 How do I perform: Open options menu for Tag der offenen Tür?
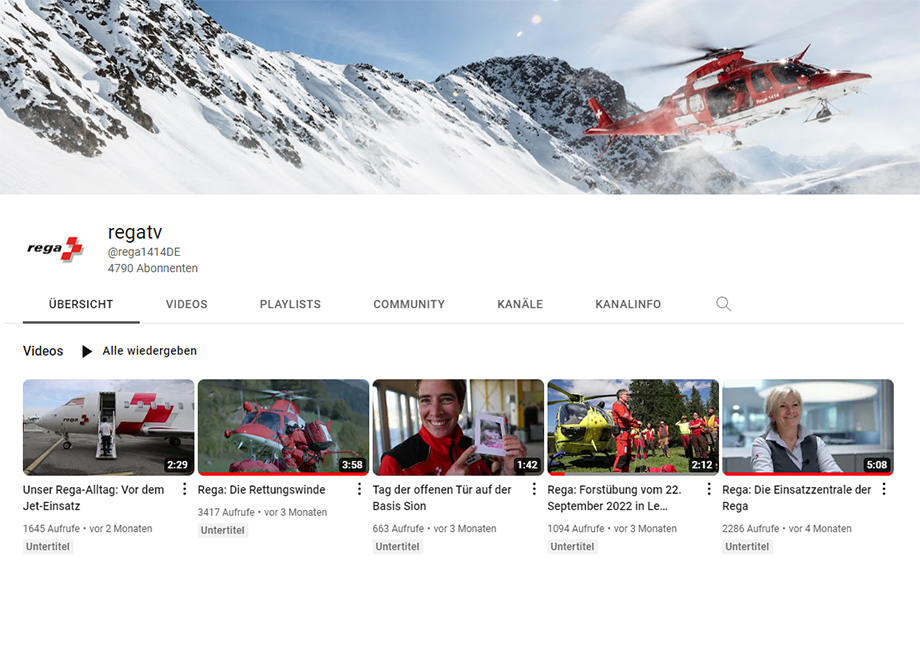(533, 491)
